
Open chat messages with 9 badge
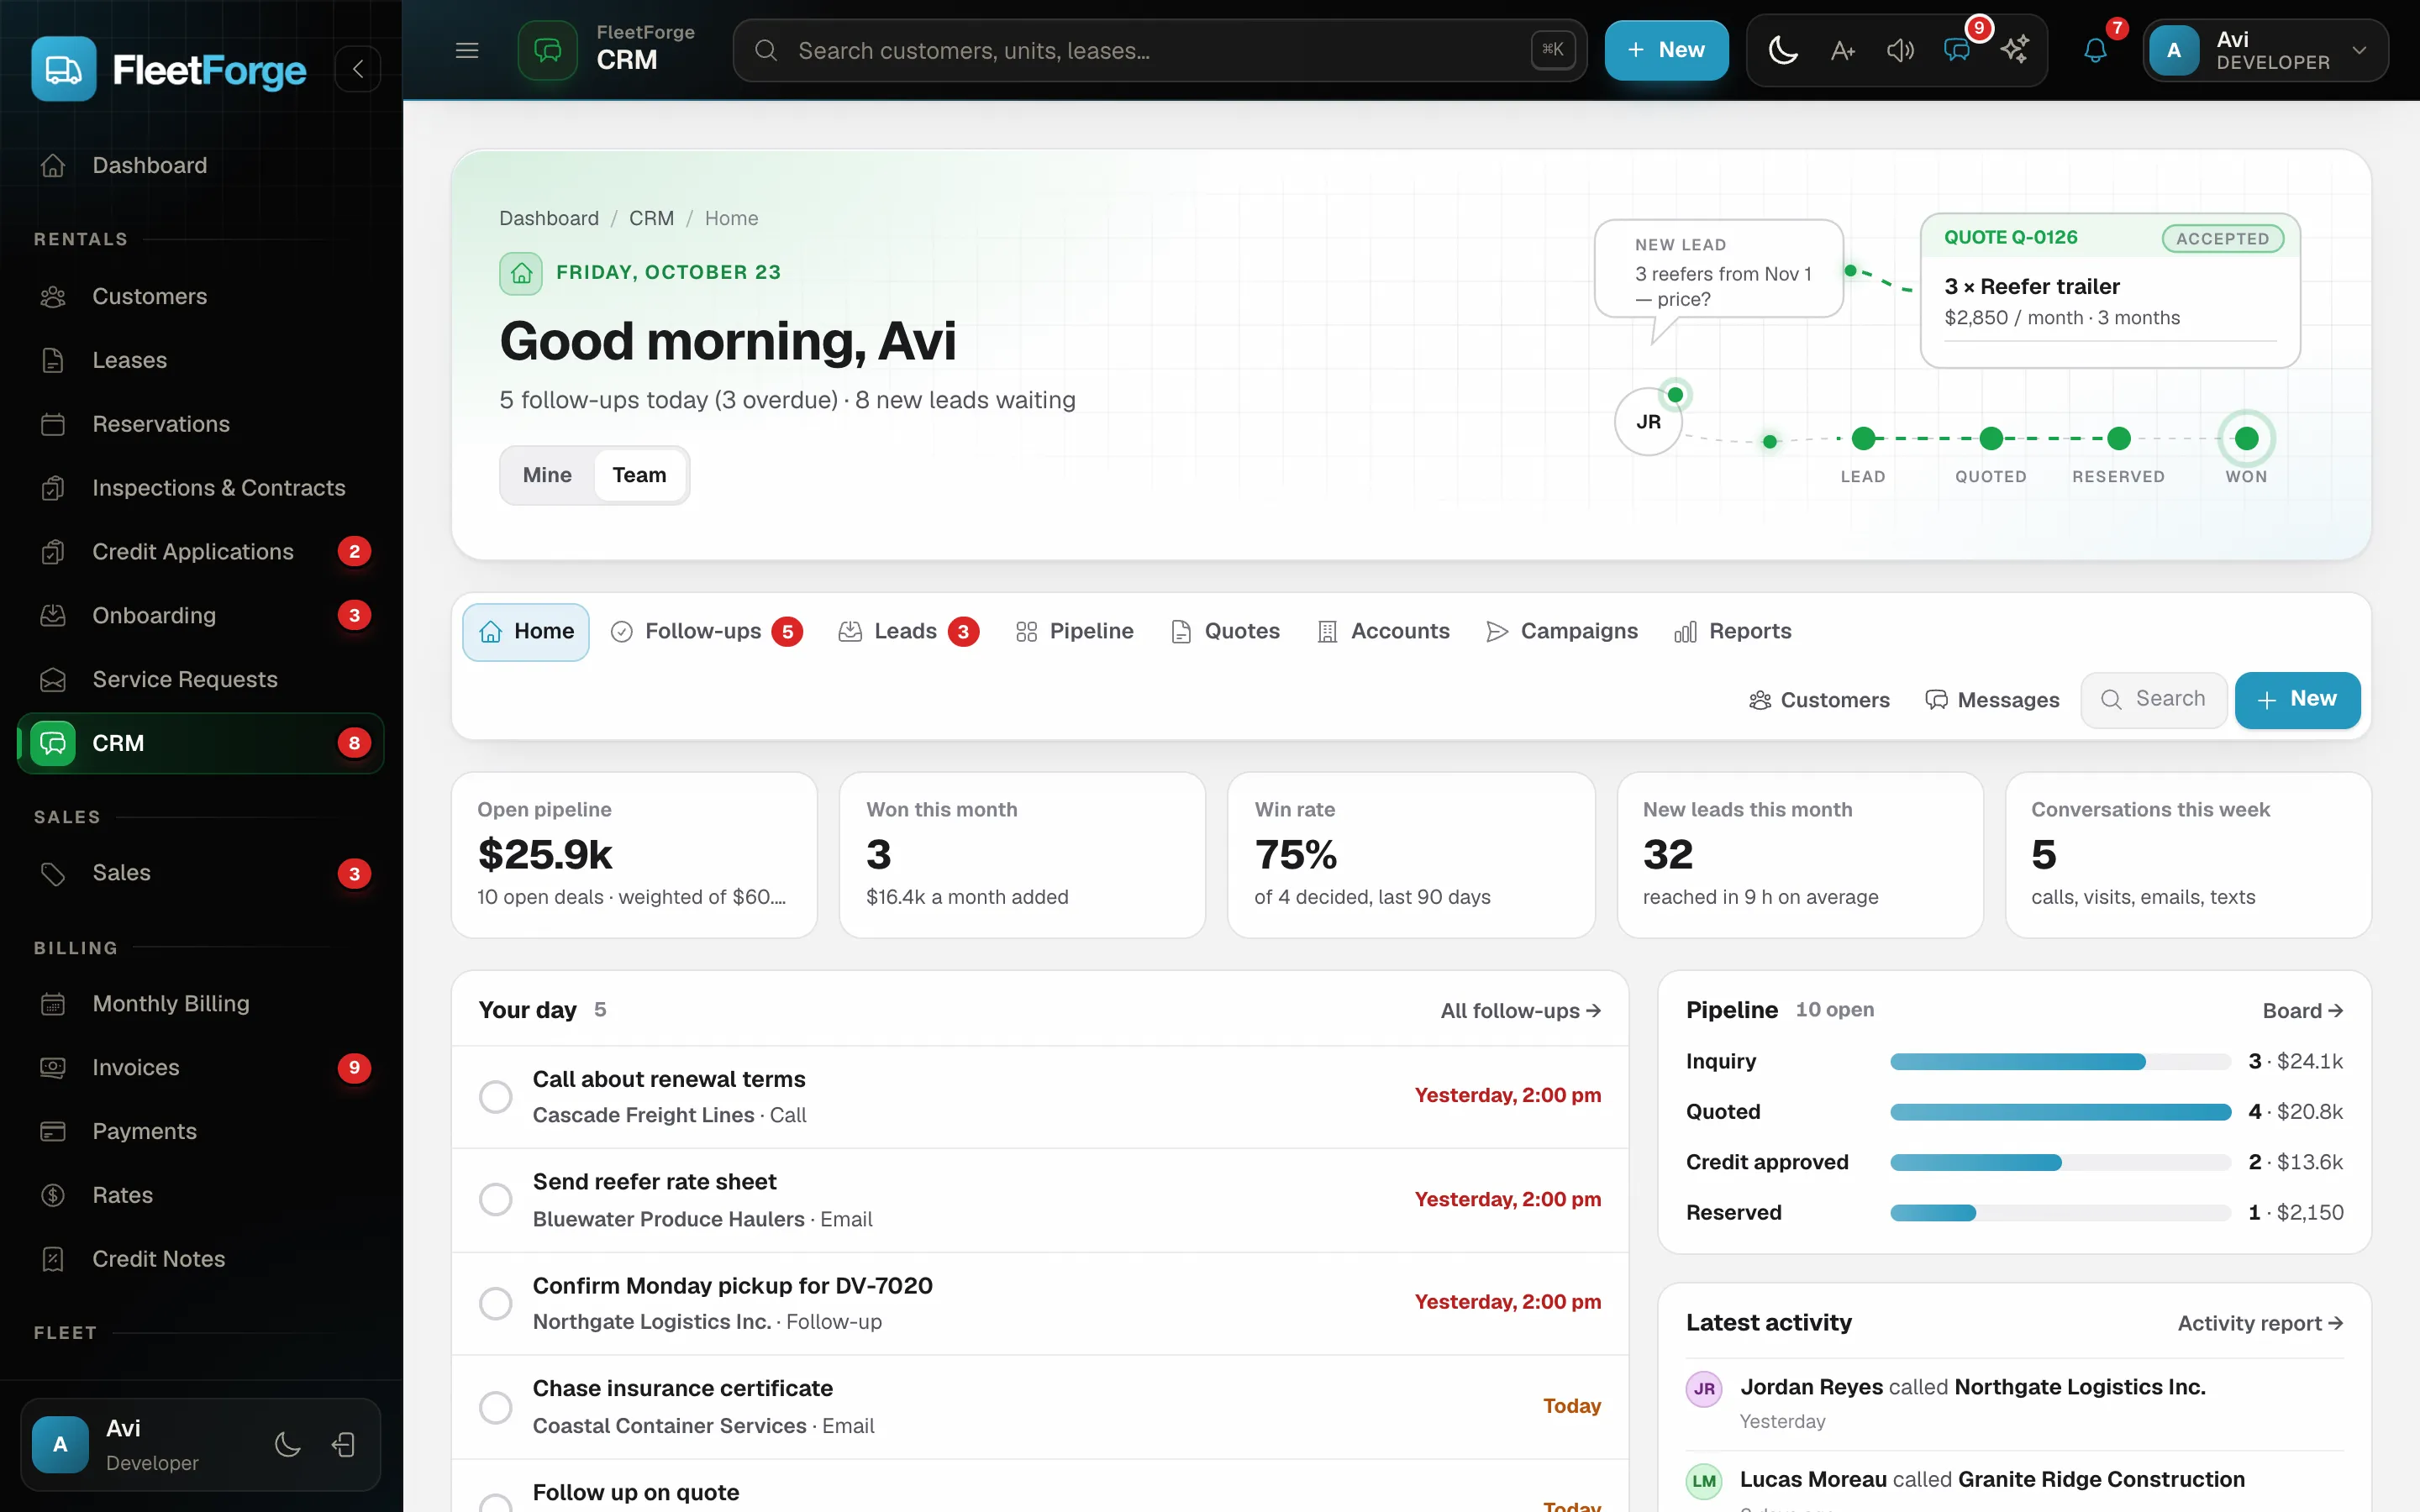[1958, 50]
